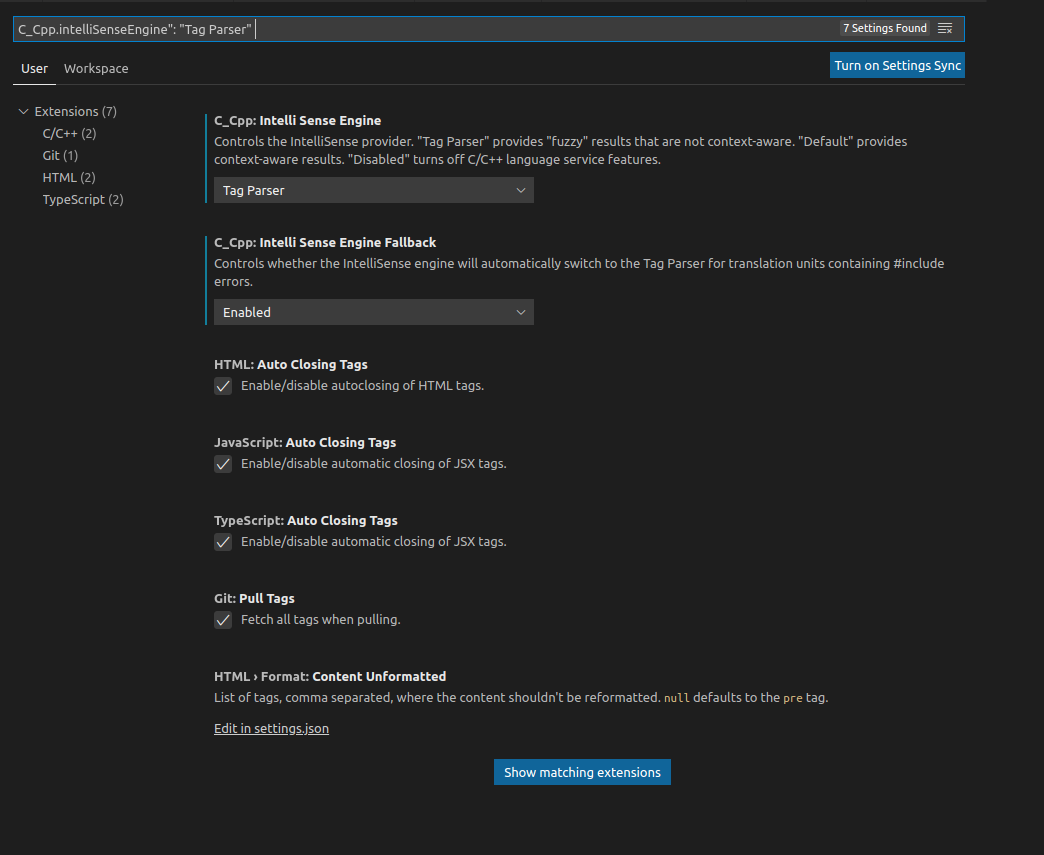
Task: Click the TypeScript Auto Closing Tags title
Action: [x=306, y=520]
